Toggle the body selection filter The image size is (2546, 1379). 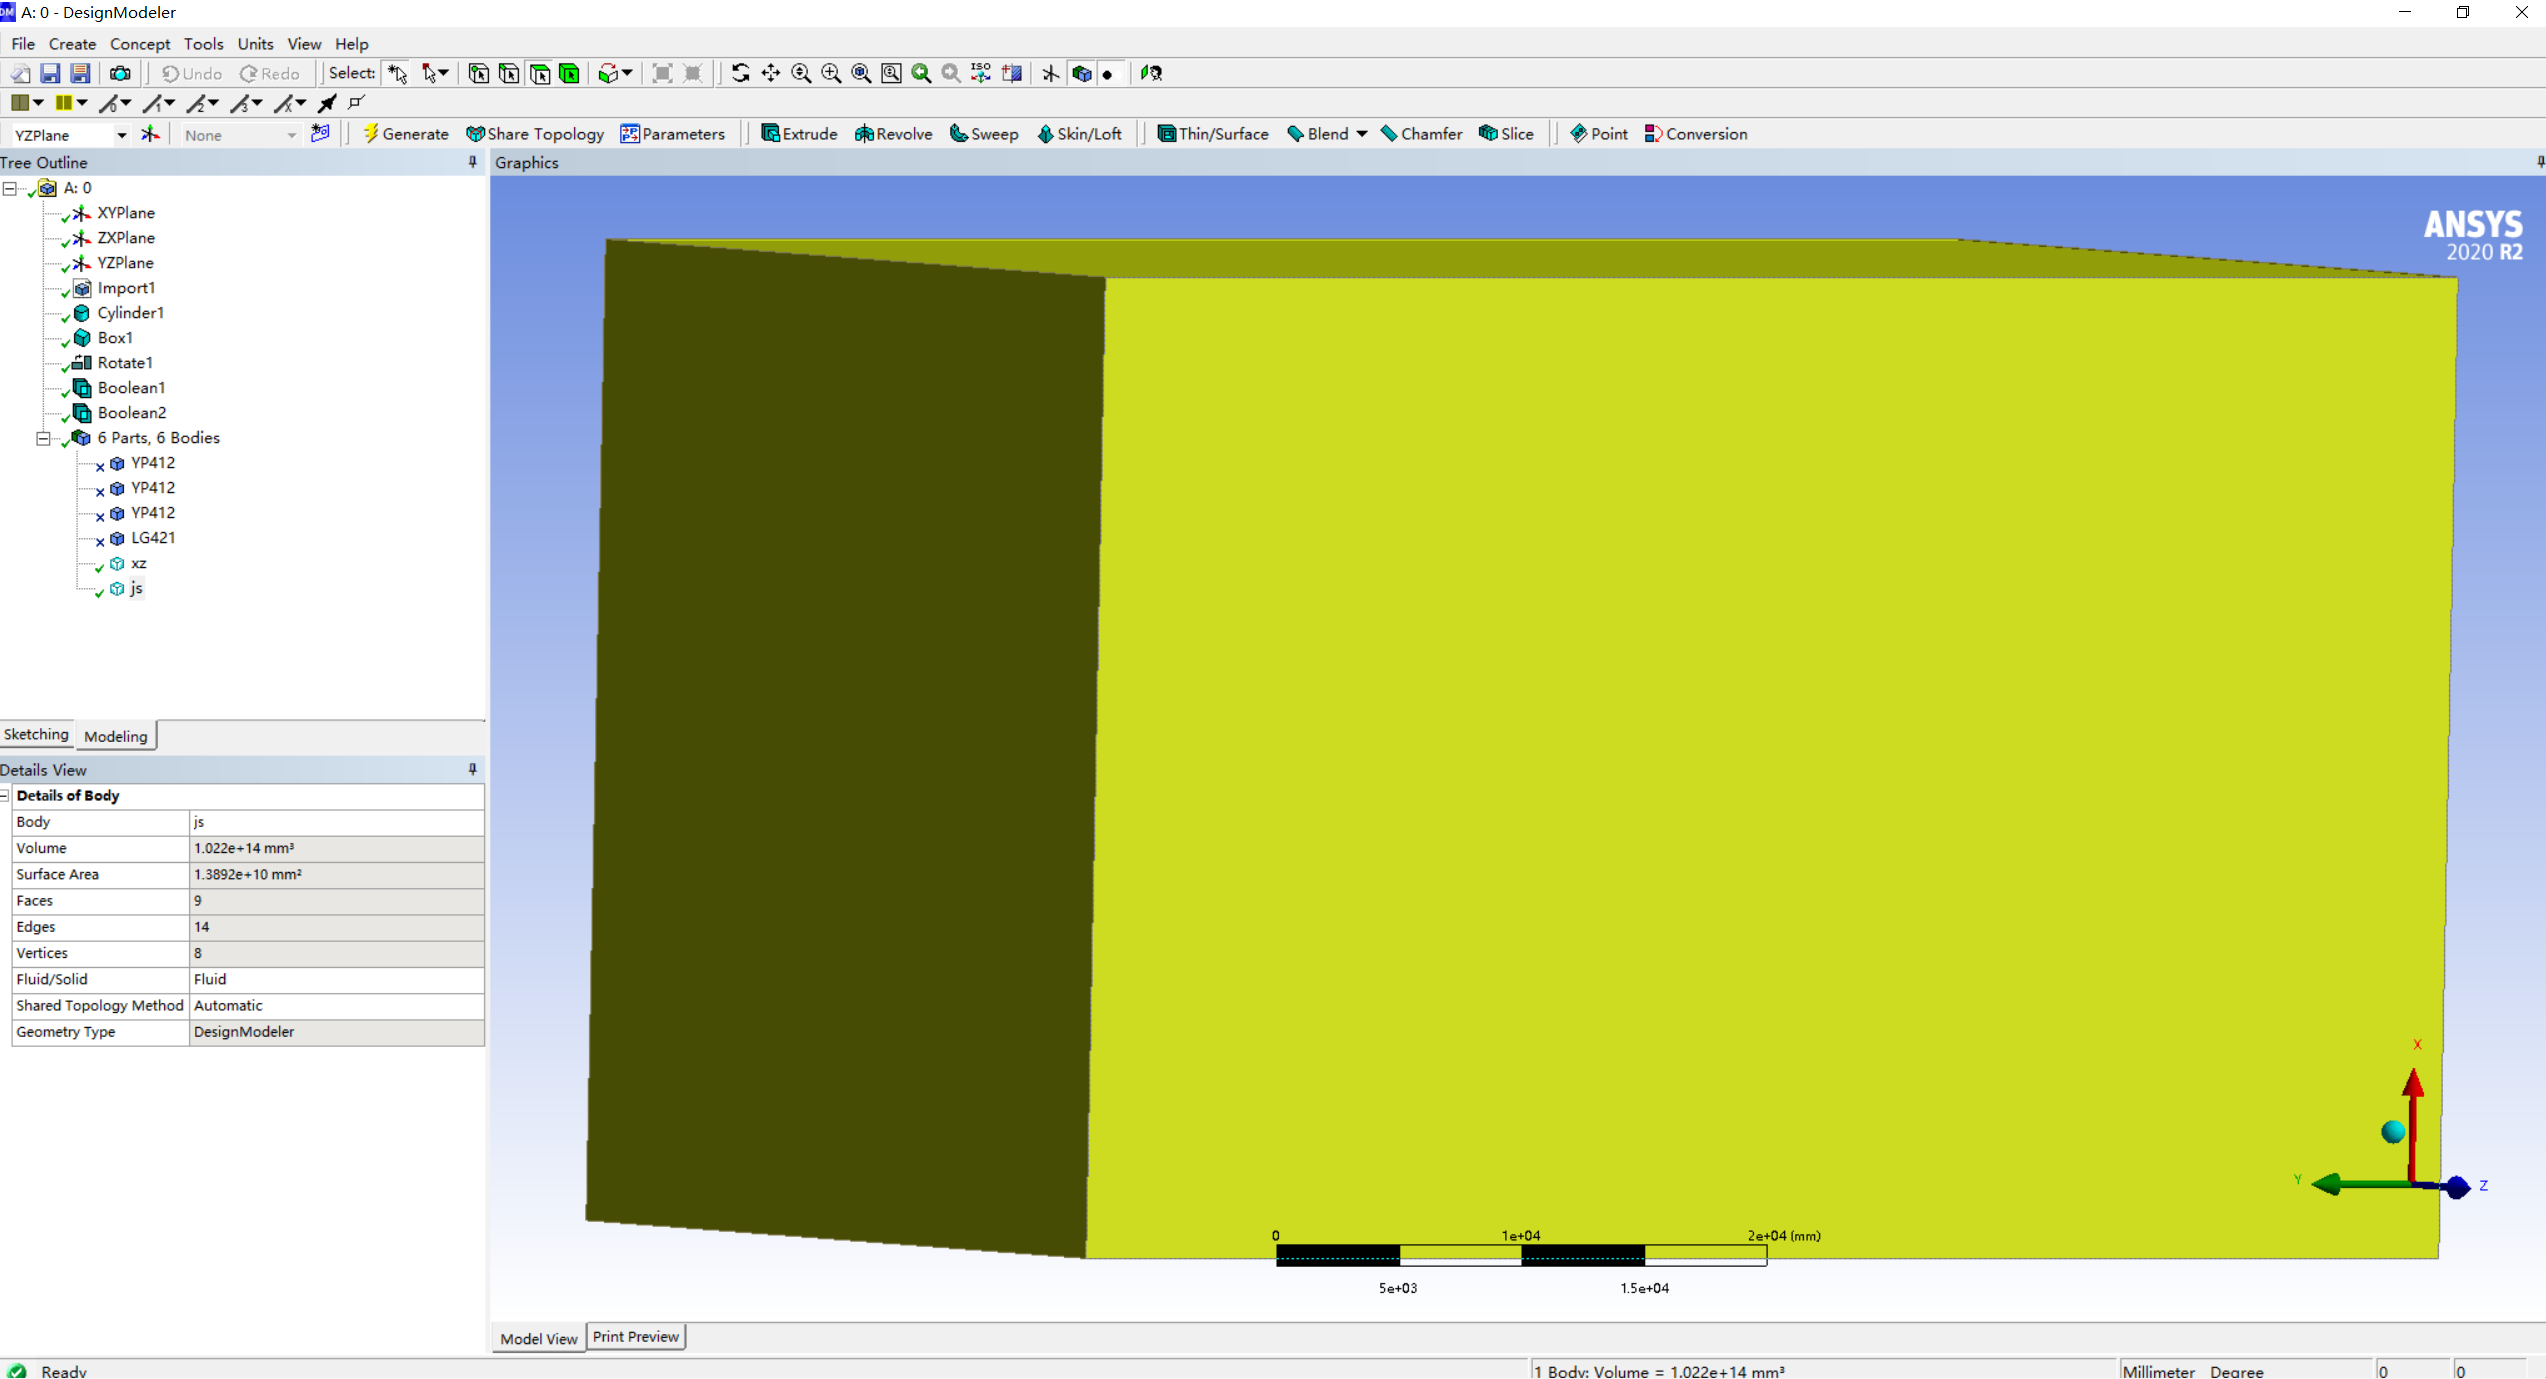point(570,73)
